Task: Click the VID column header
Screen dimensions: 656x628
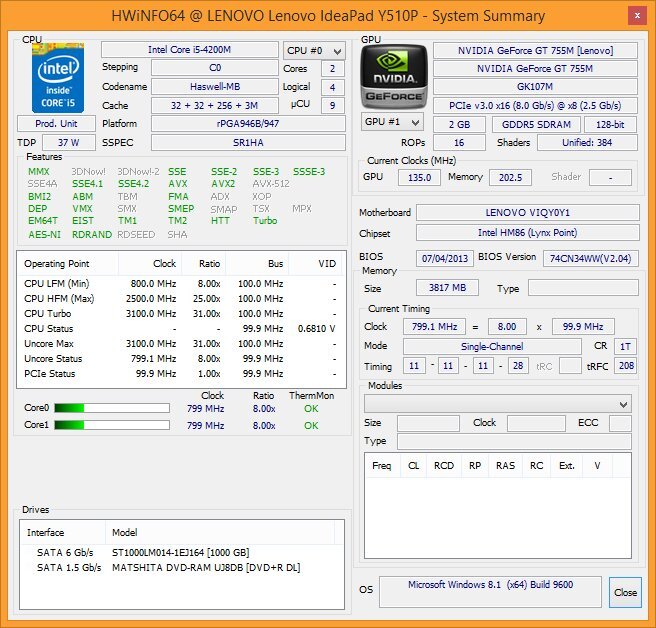Action: pyautogui.click(x=315, y=264)
